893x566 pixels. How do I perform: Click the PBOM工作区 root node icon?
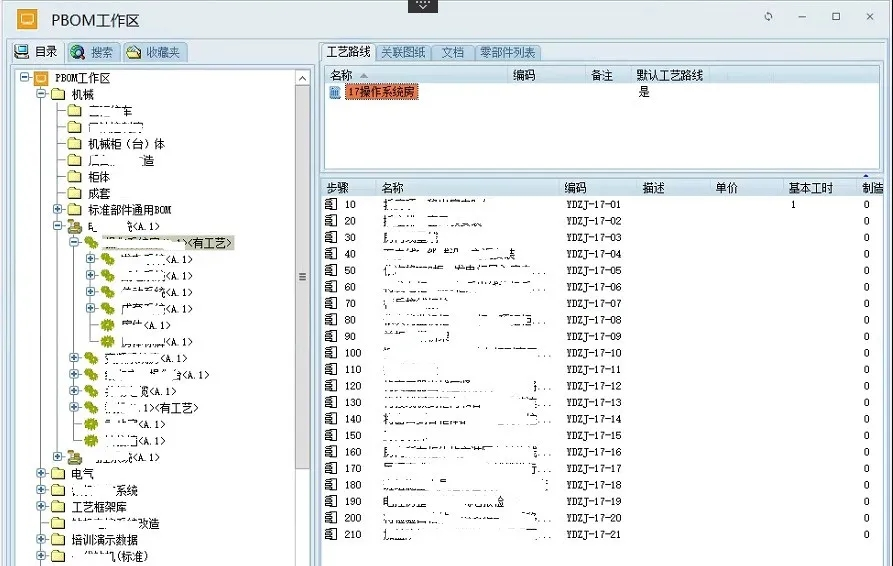point(41,78)
